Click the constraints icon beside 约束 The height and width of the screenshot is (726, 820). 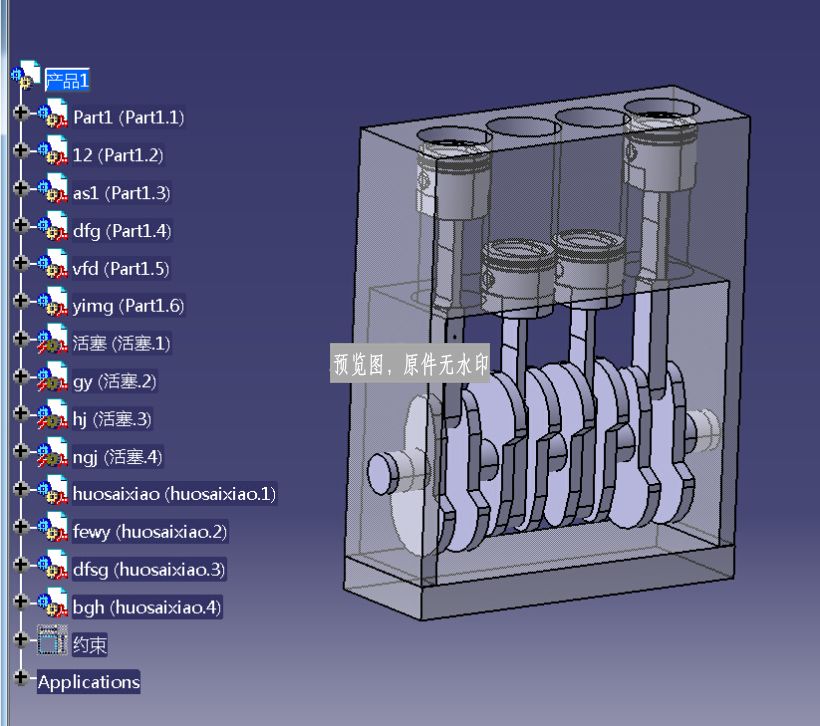(x=52, y=640)
